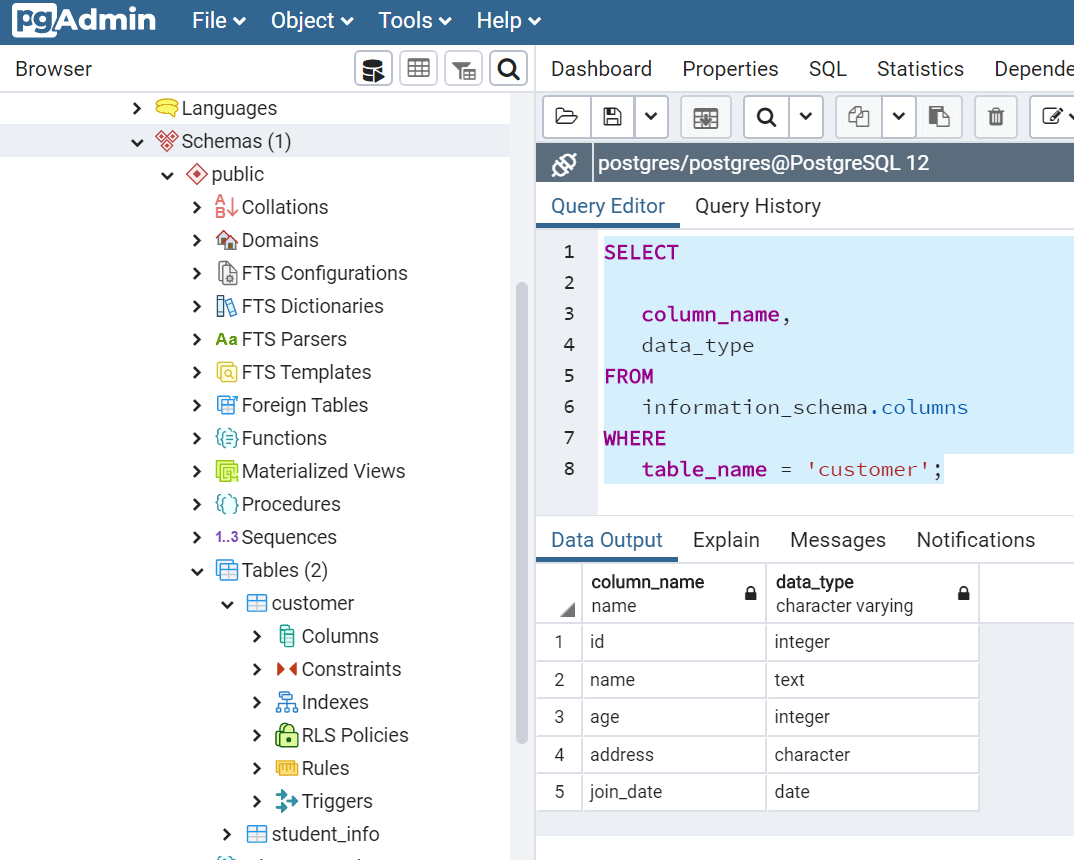
Task: Click the Filtered Rows icon
Action: point(463,69)
